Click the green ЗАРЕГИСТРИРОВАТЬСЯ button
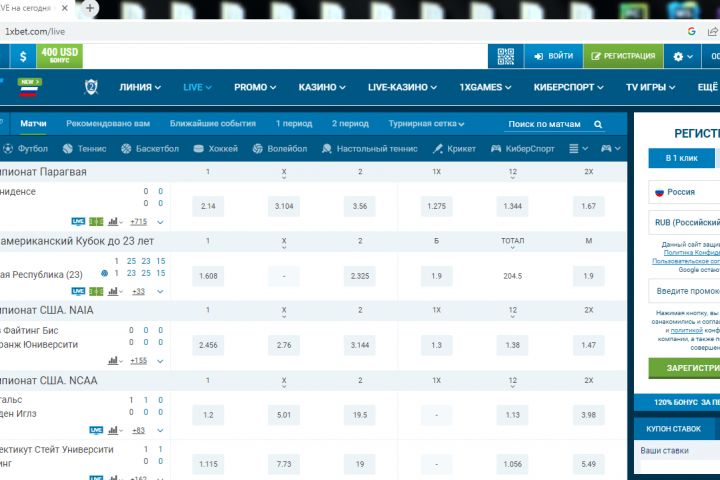720x480 pixels. (684, 368)
